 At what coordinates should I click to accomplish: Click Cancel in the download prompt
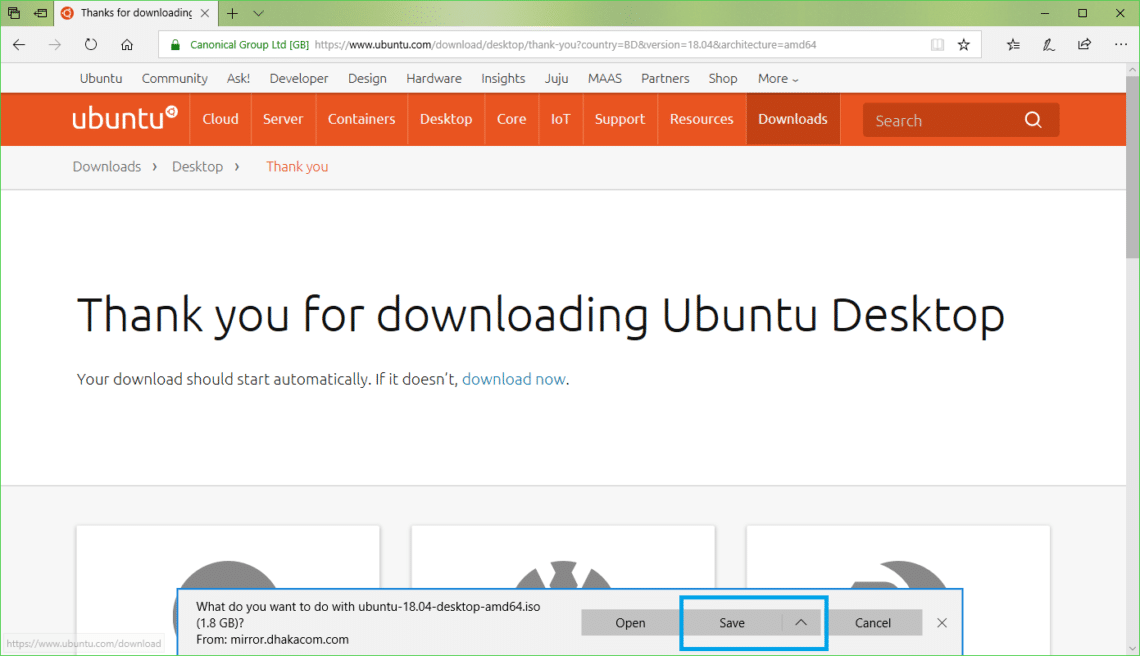[x=873, y=623]
